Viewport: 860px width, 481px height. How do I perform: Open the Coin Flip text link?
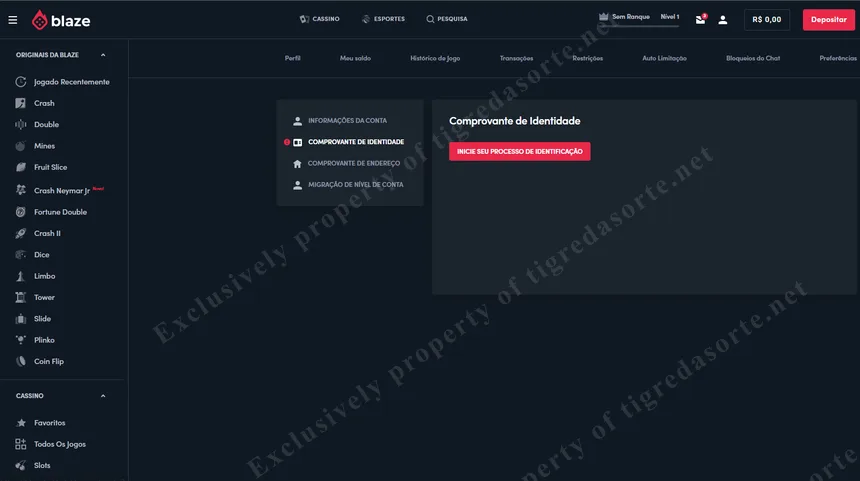tap(49, 361)
